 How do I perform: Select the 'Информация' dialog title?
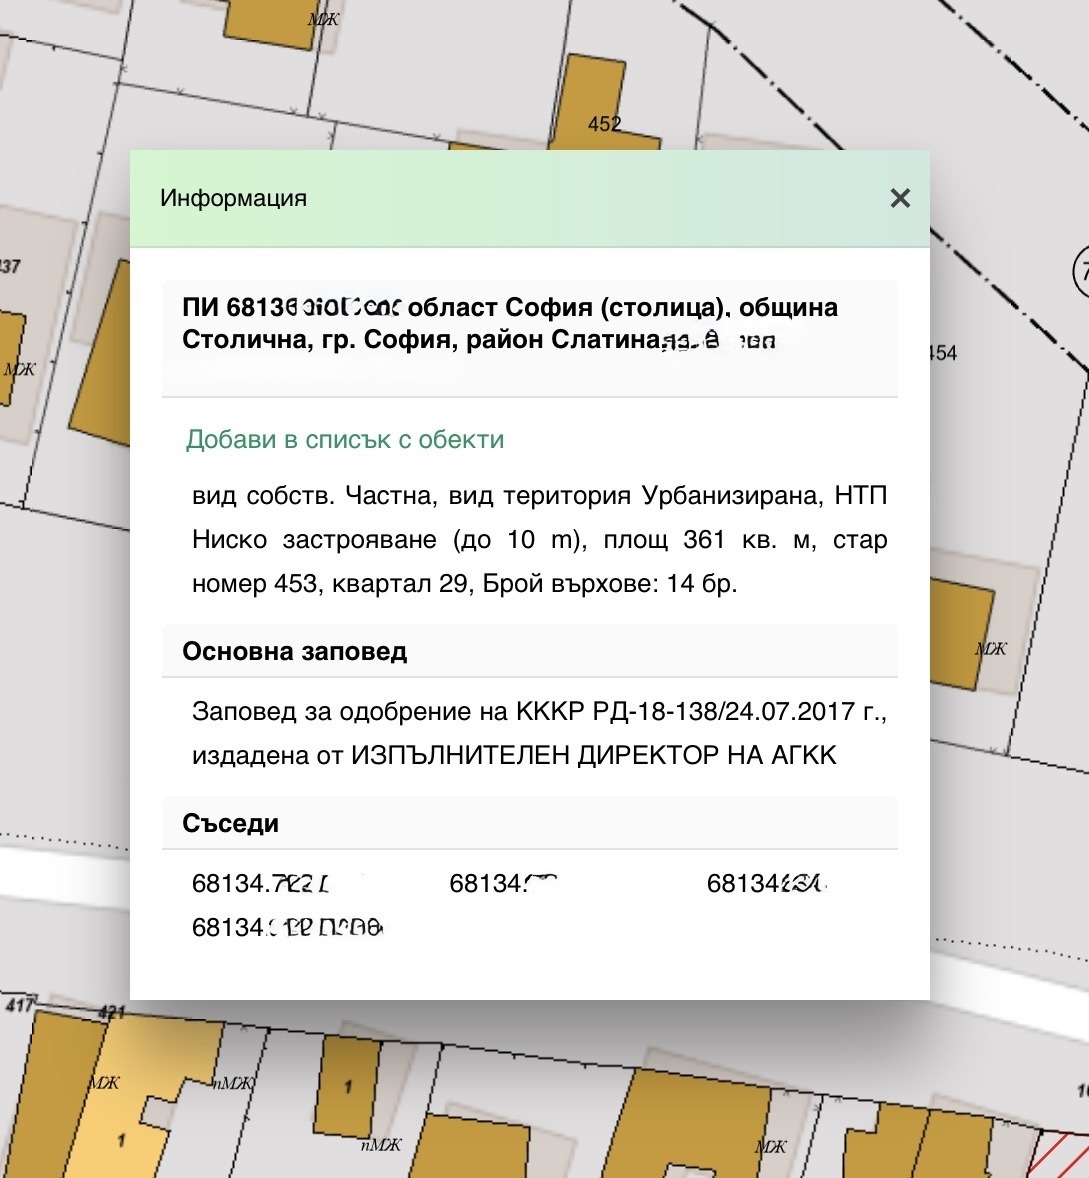click(x=234, y=198)
